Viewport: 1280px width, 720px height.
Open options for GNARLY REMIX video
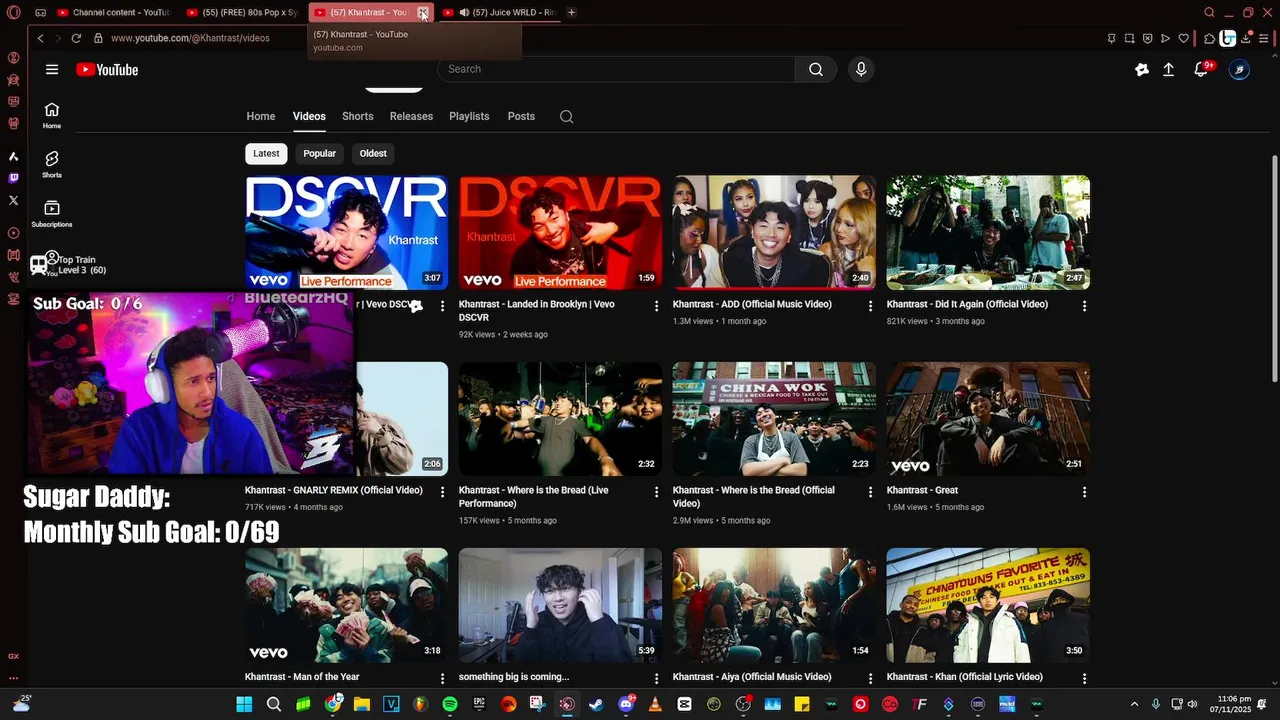[443, 492]
